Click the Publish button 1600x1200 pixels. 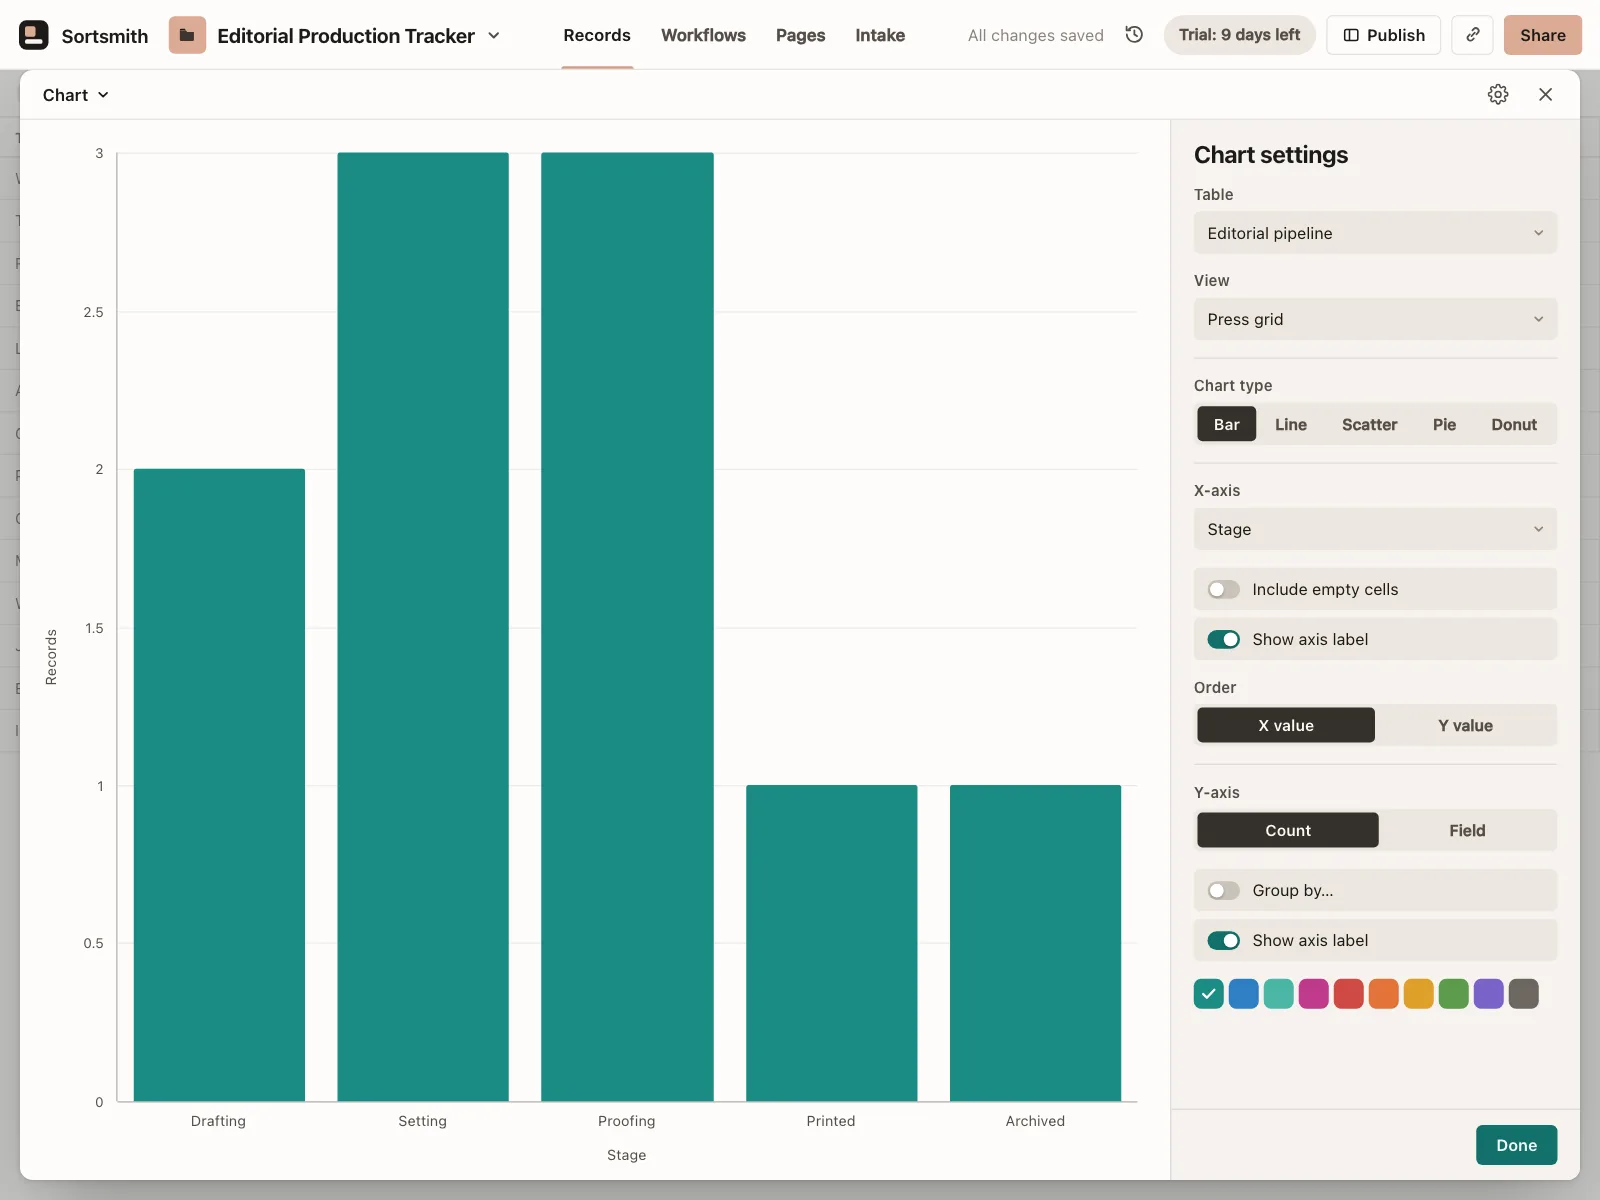(1384, 35)
